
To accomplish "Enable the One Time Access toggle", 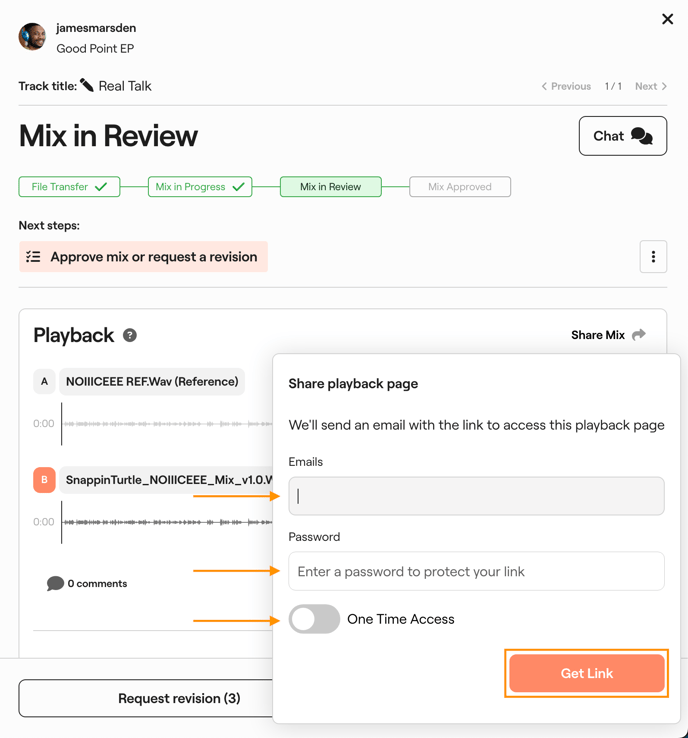I will [315, 619].
